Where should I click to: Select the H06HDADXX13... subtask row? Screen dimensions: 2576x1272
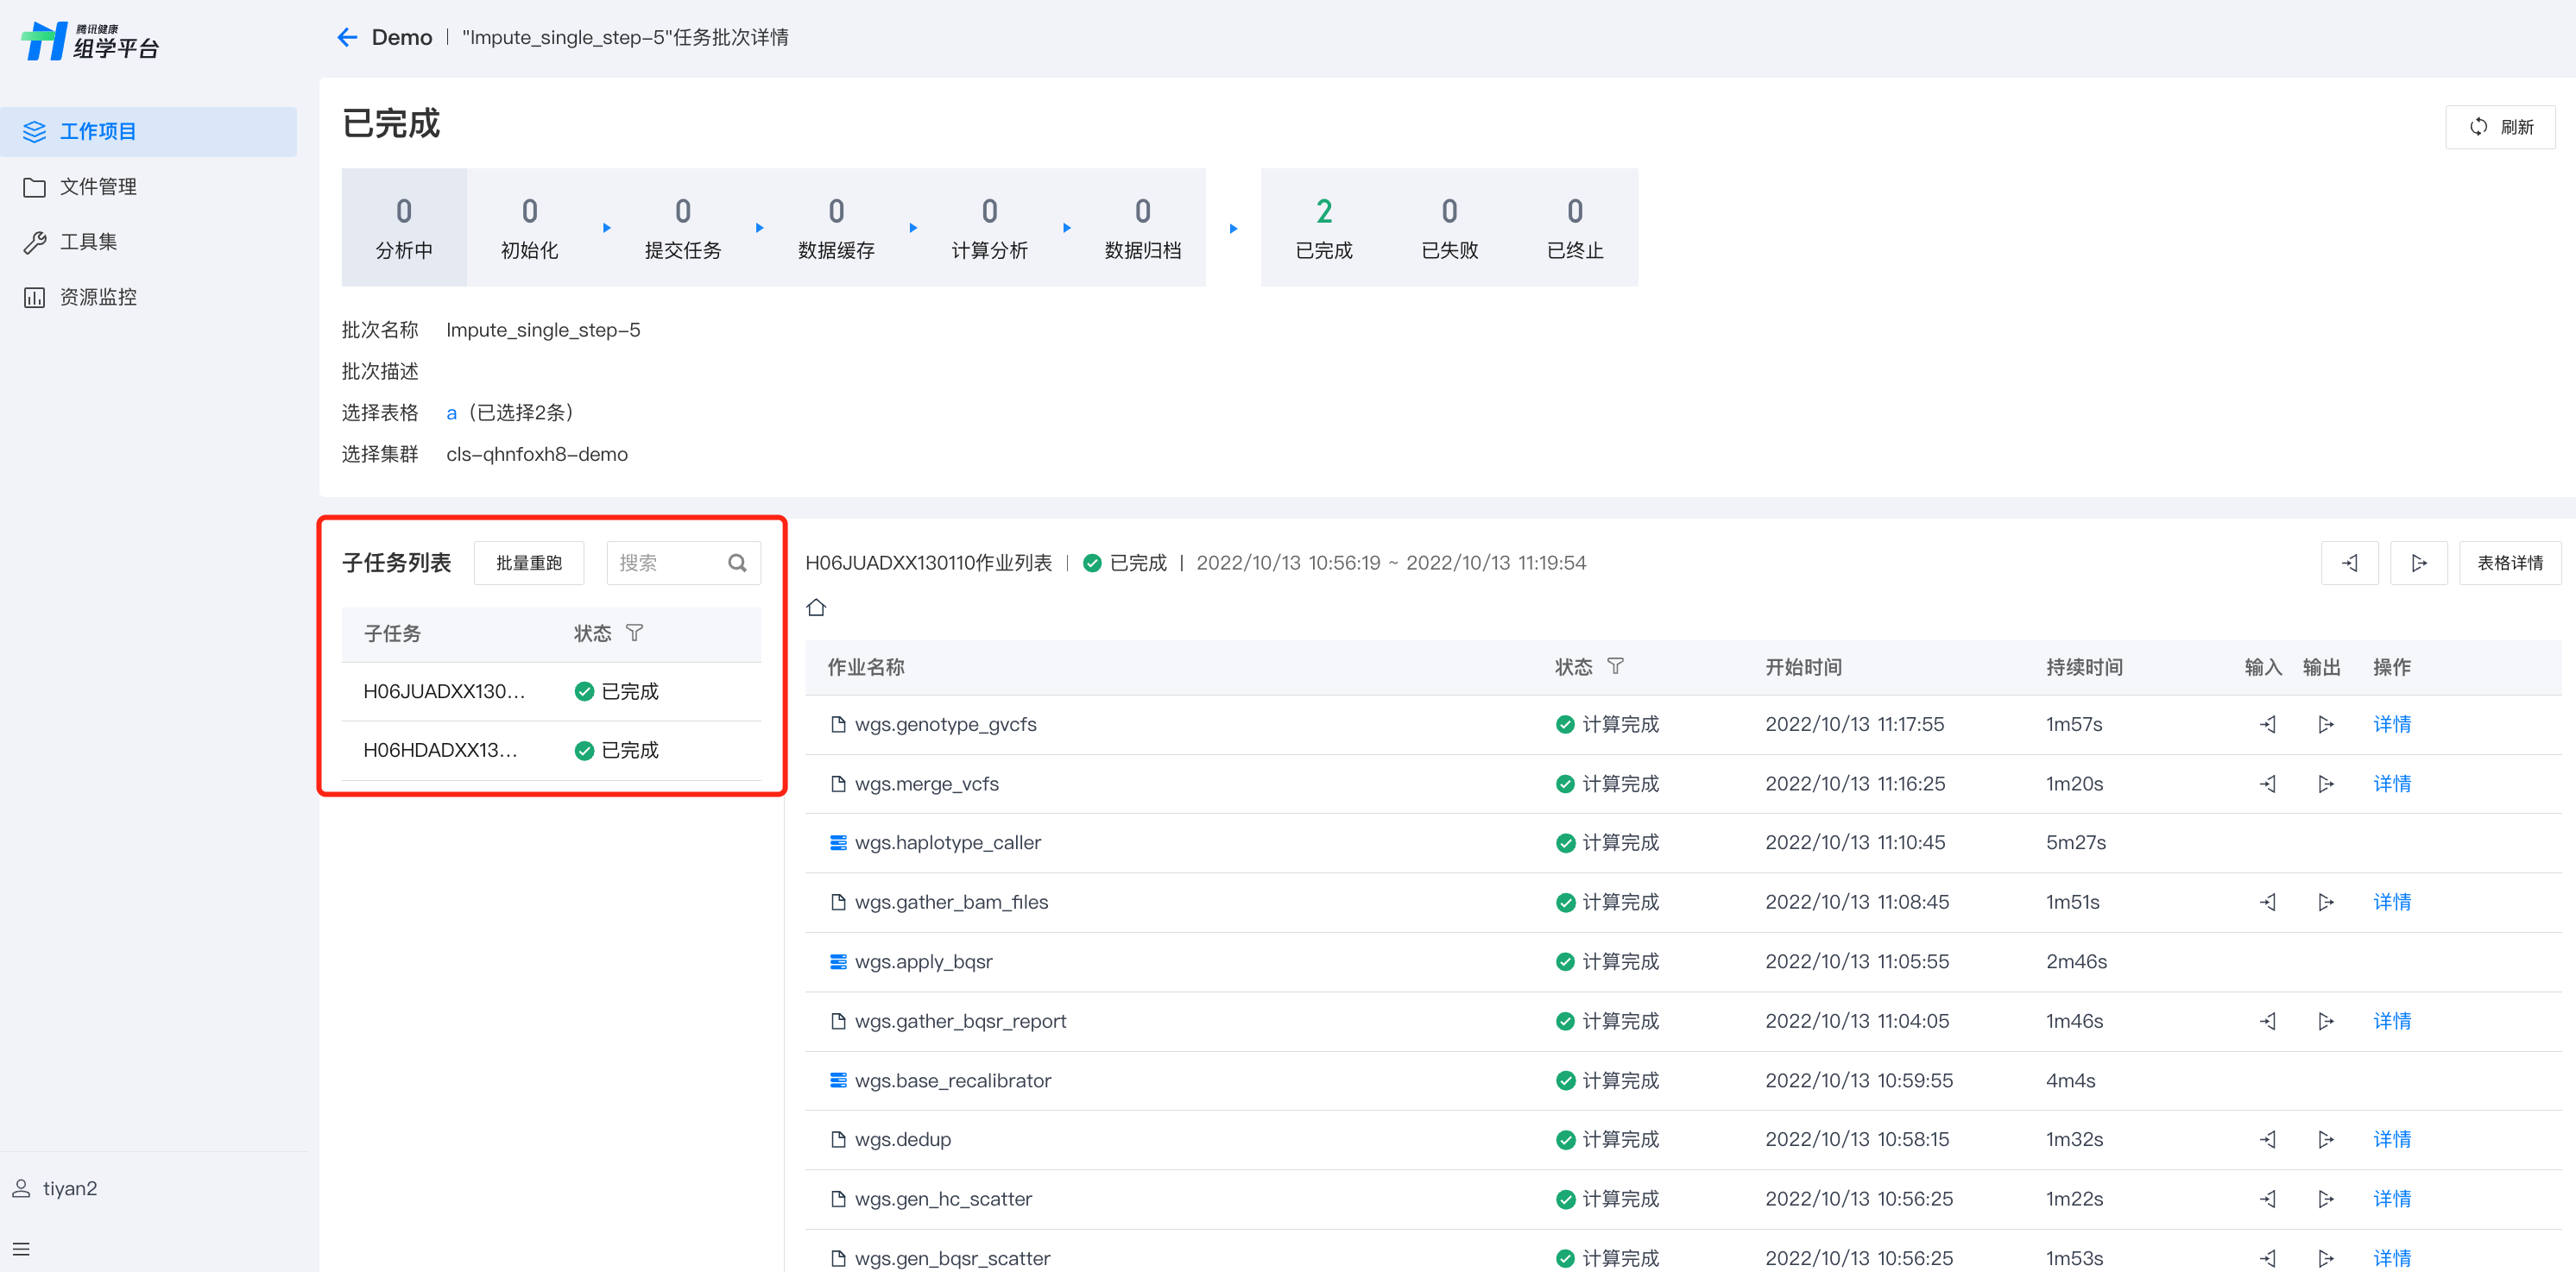(x=440, y=750)
